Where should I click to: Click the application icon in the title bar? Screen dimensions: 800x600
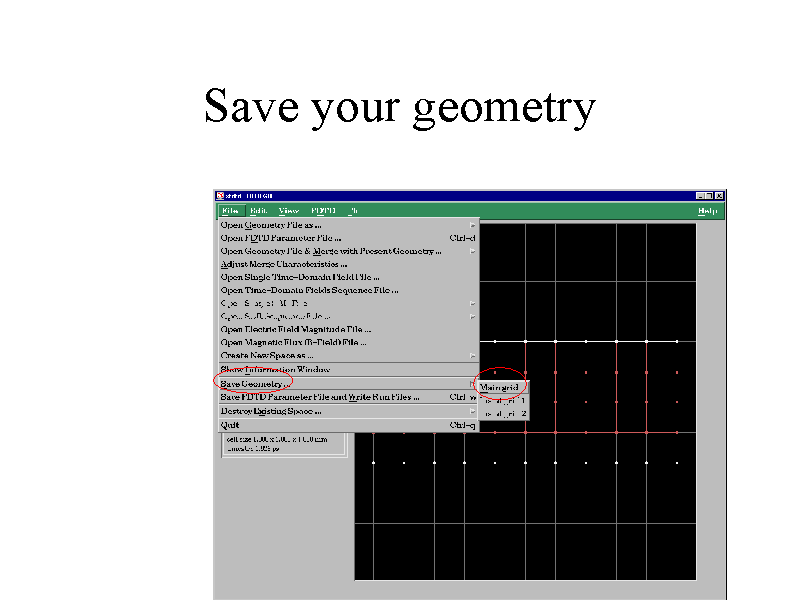click(220, 196)
